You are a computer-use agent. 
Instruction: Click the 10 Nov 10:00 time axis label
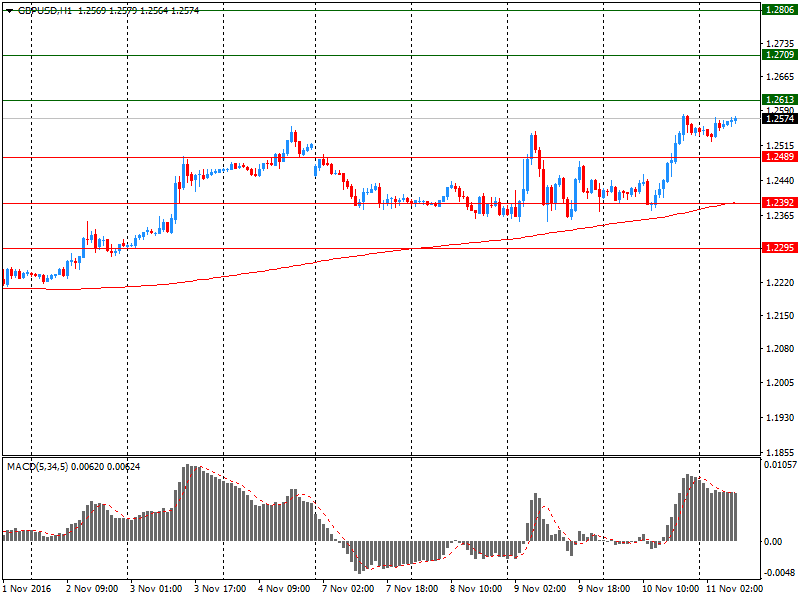click(x=670, y=588)
